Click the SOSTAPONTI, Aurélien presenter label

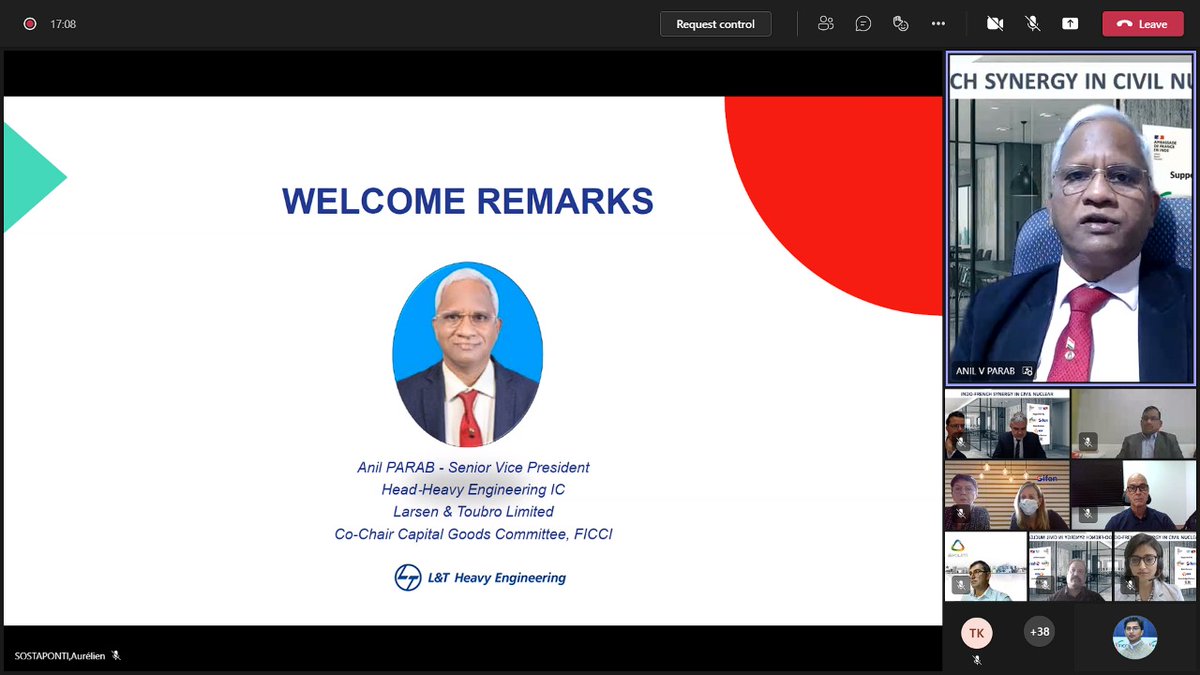[60, 656]
